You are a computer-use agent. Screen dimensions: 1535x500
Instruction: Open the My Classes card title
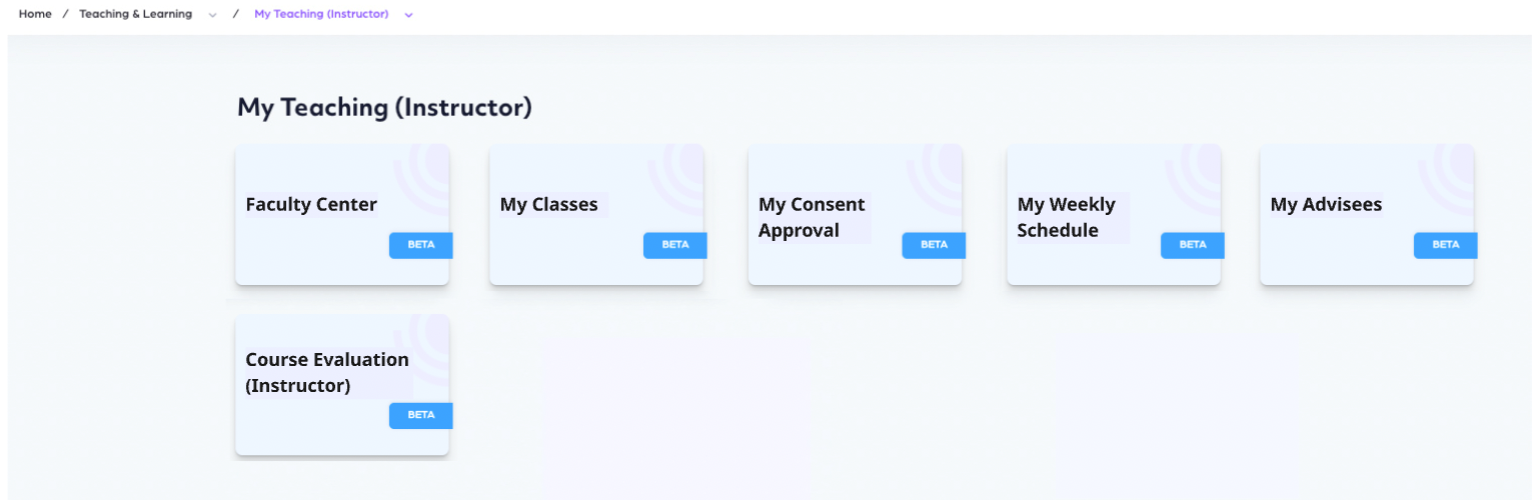click(x=549, y=205)
